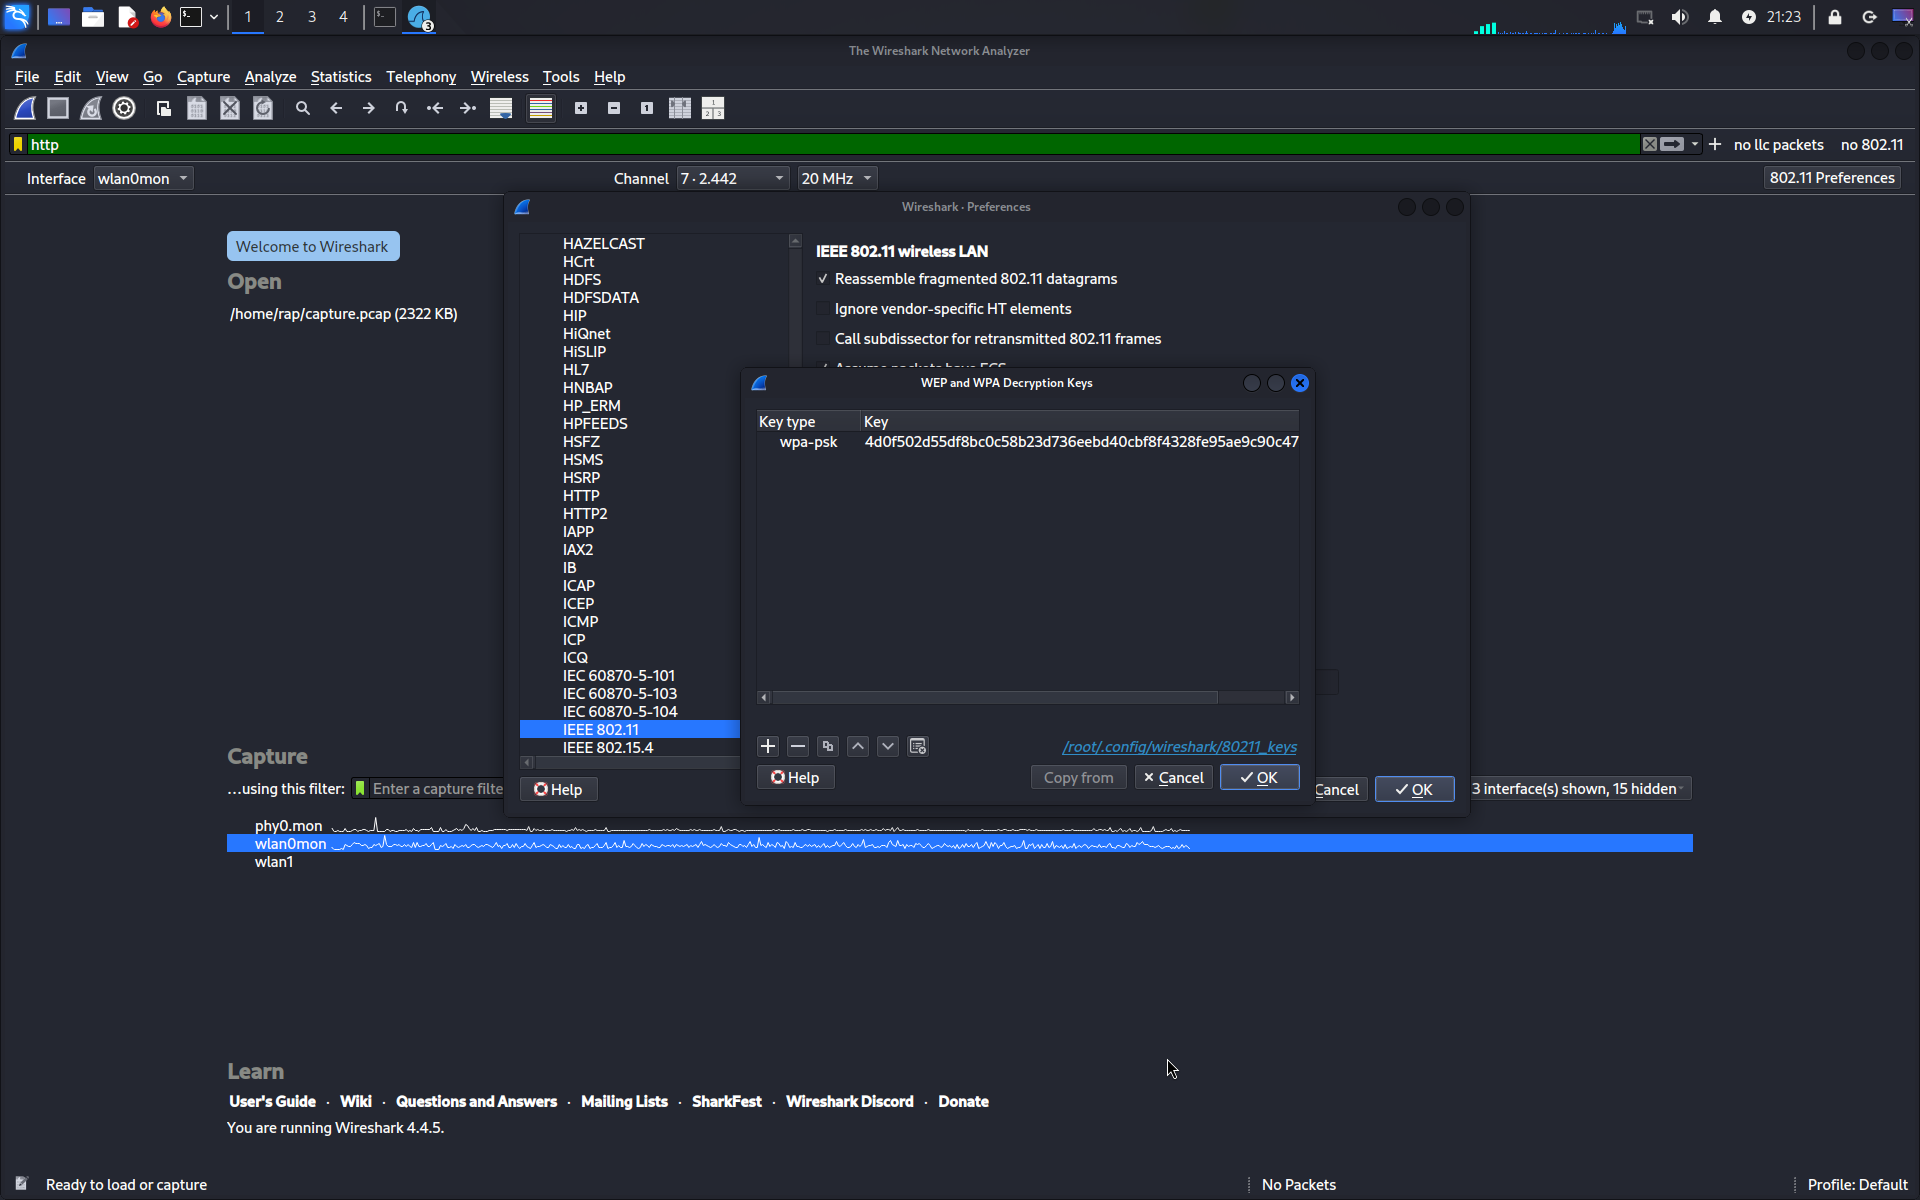The width and height of the screenshot is (1920, 1200).
Task: Open the 20 MHz channel width dropdown
Action: click(837, 178)
